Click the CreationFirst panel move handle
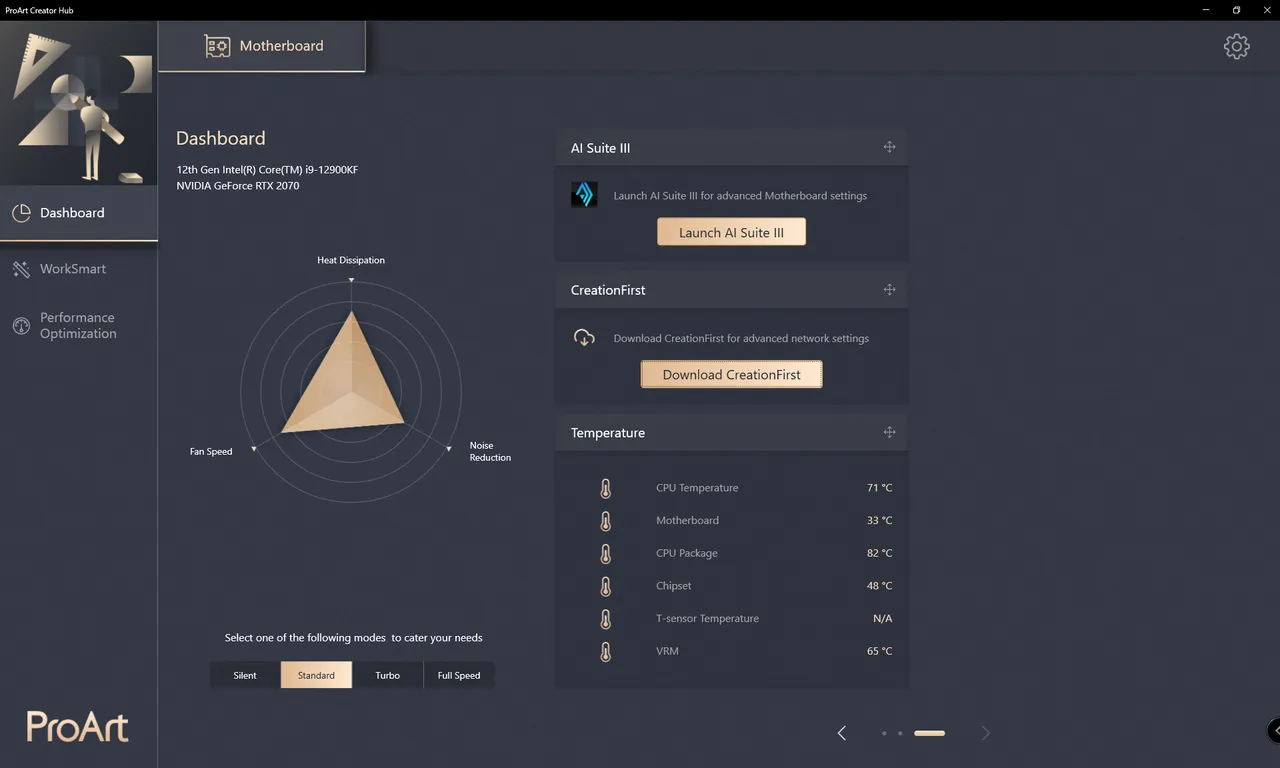 click(889, 290)
